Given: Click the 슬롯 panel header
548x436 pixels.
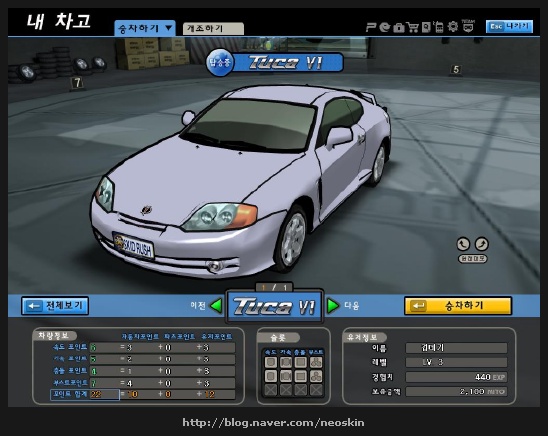Looking at the screenshot, I should click(278, 337).
